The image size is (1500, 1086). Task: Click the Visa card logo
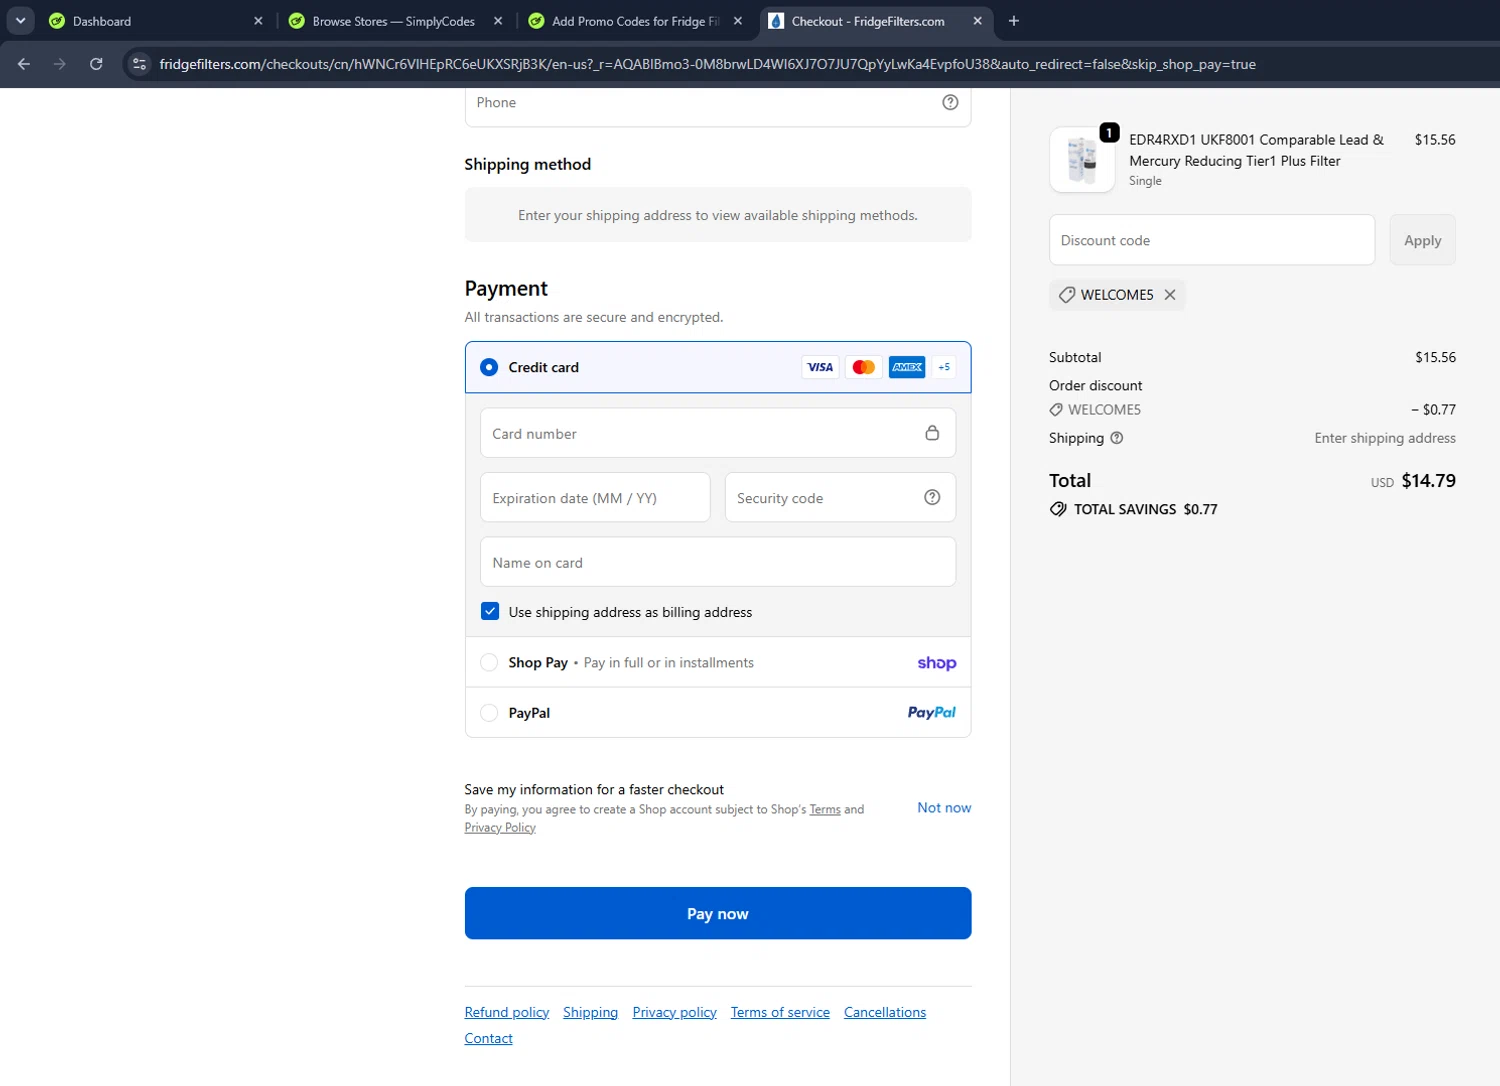820,367
